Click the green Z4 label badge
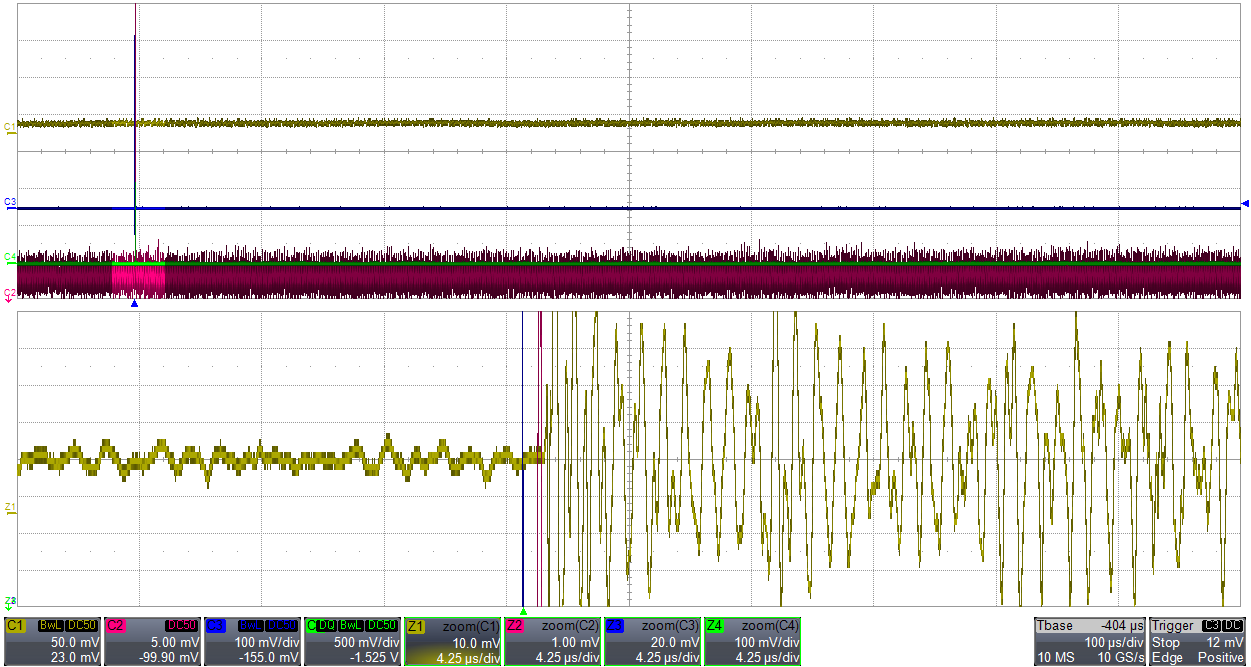Screen dimensions: 1251x667 point(716,625)
